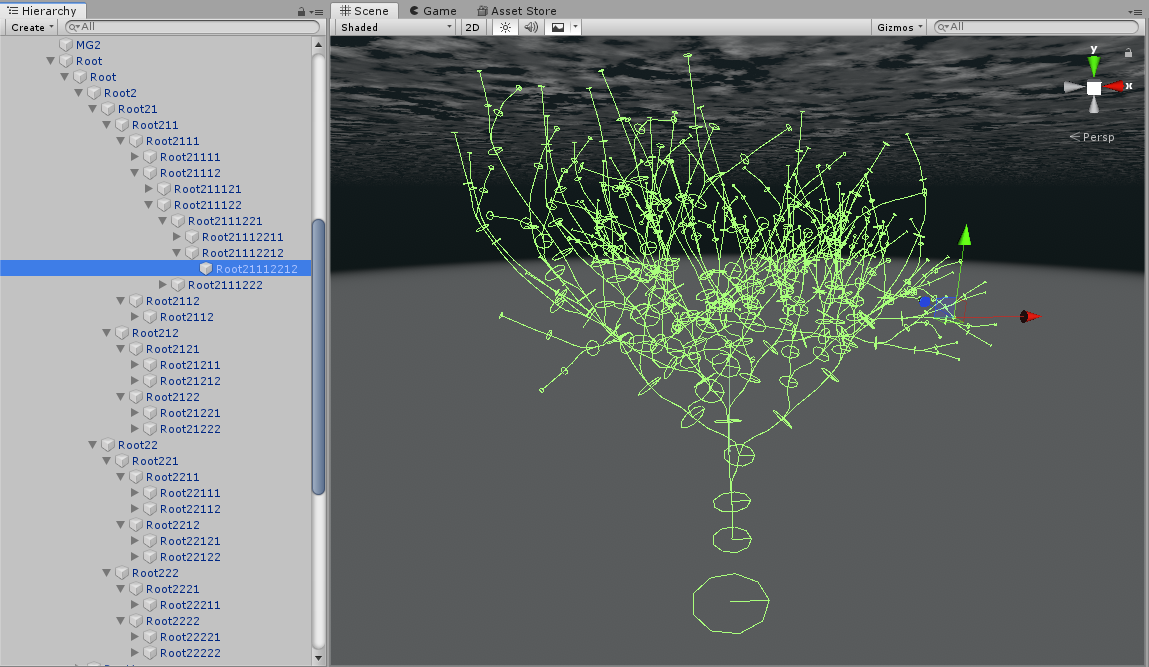Select Root21211 in Hierarchy

(190, 365)
